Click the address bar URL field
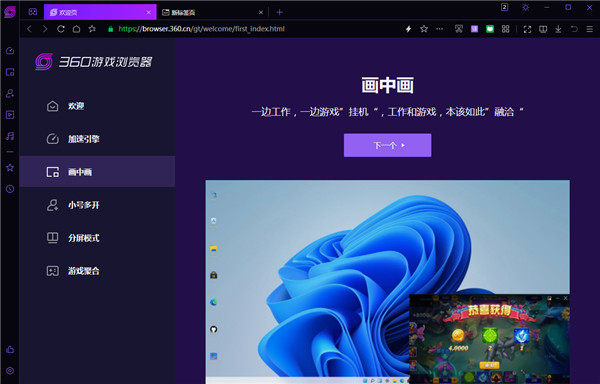Screen dimensions: 600x384 click(253, 29)
